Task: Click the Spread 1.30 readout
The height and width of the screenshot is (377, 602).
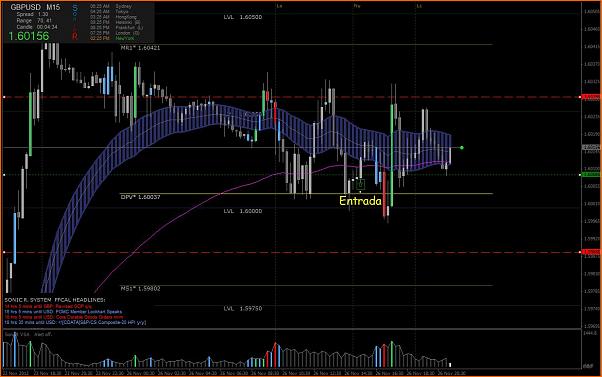Action: point(33,14)
